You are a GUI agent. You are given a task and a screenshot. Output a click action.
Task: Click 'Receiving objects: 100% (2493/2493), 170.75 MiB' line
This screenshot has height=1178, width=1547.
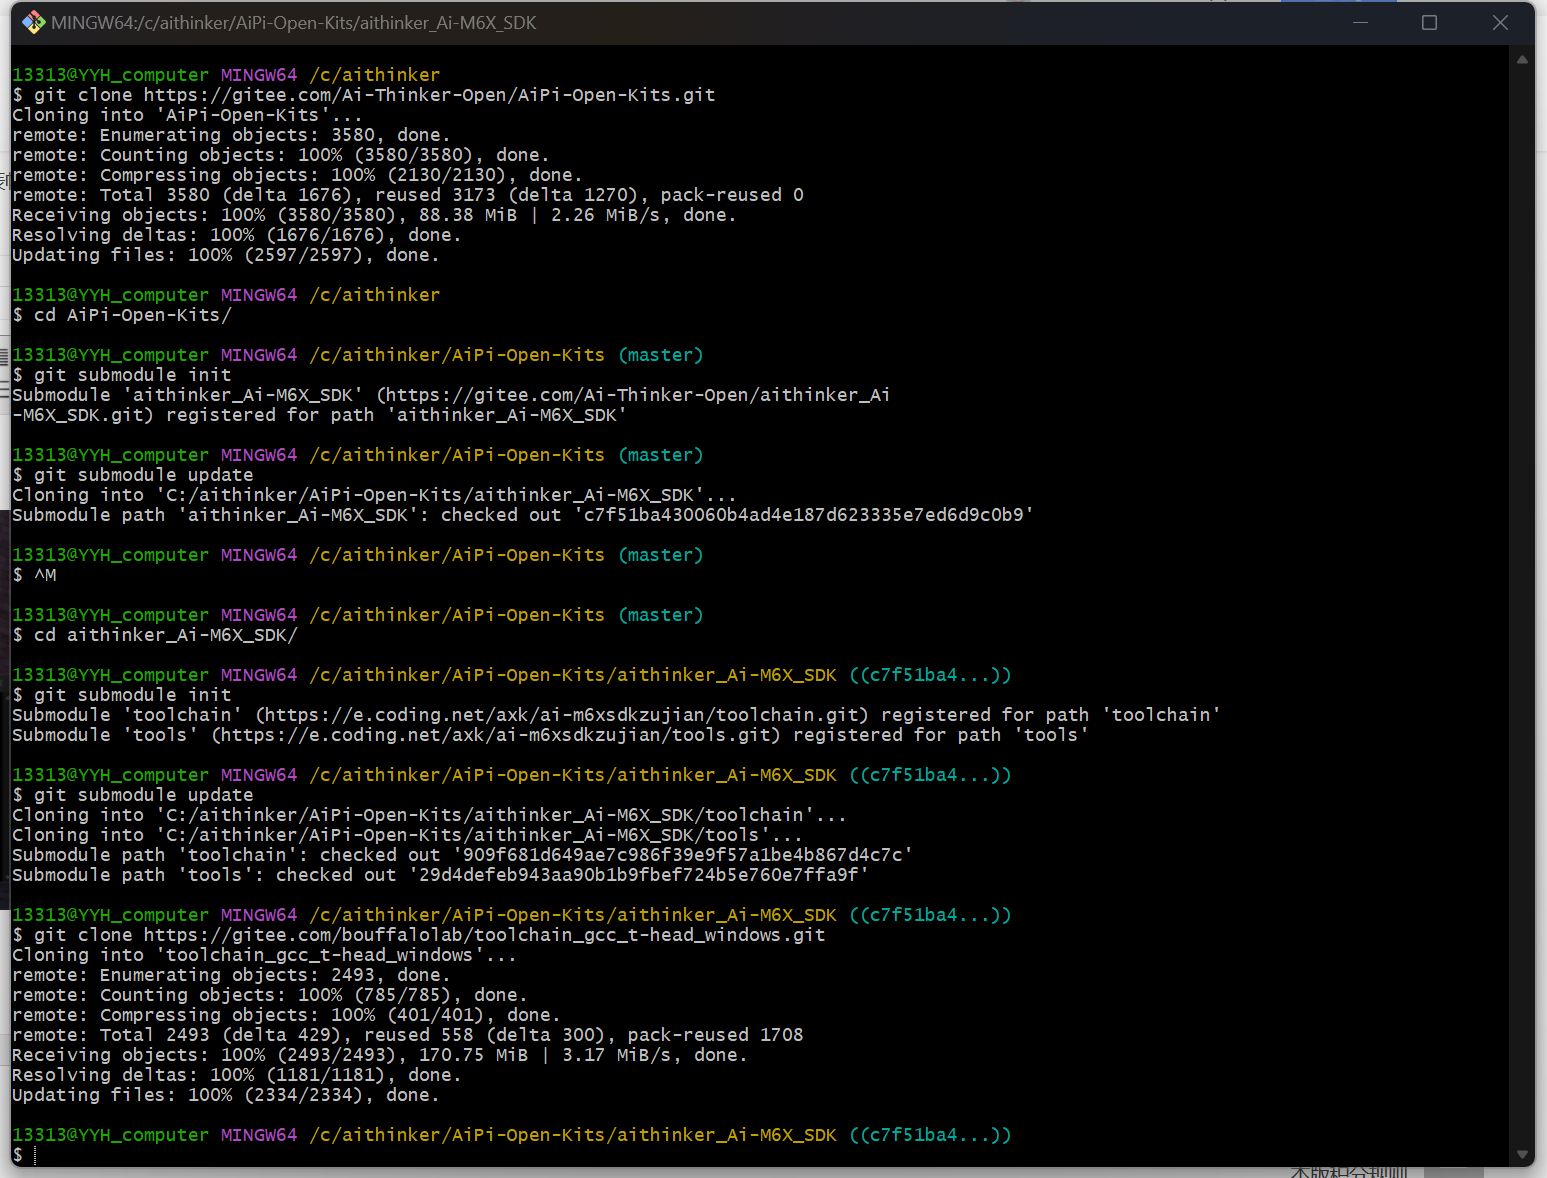(x=380, y=1055)
